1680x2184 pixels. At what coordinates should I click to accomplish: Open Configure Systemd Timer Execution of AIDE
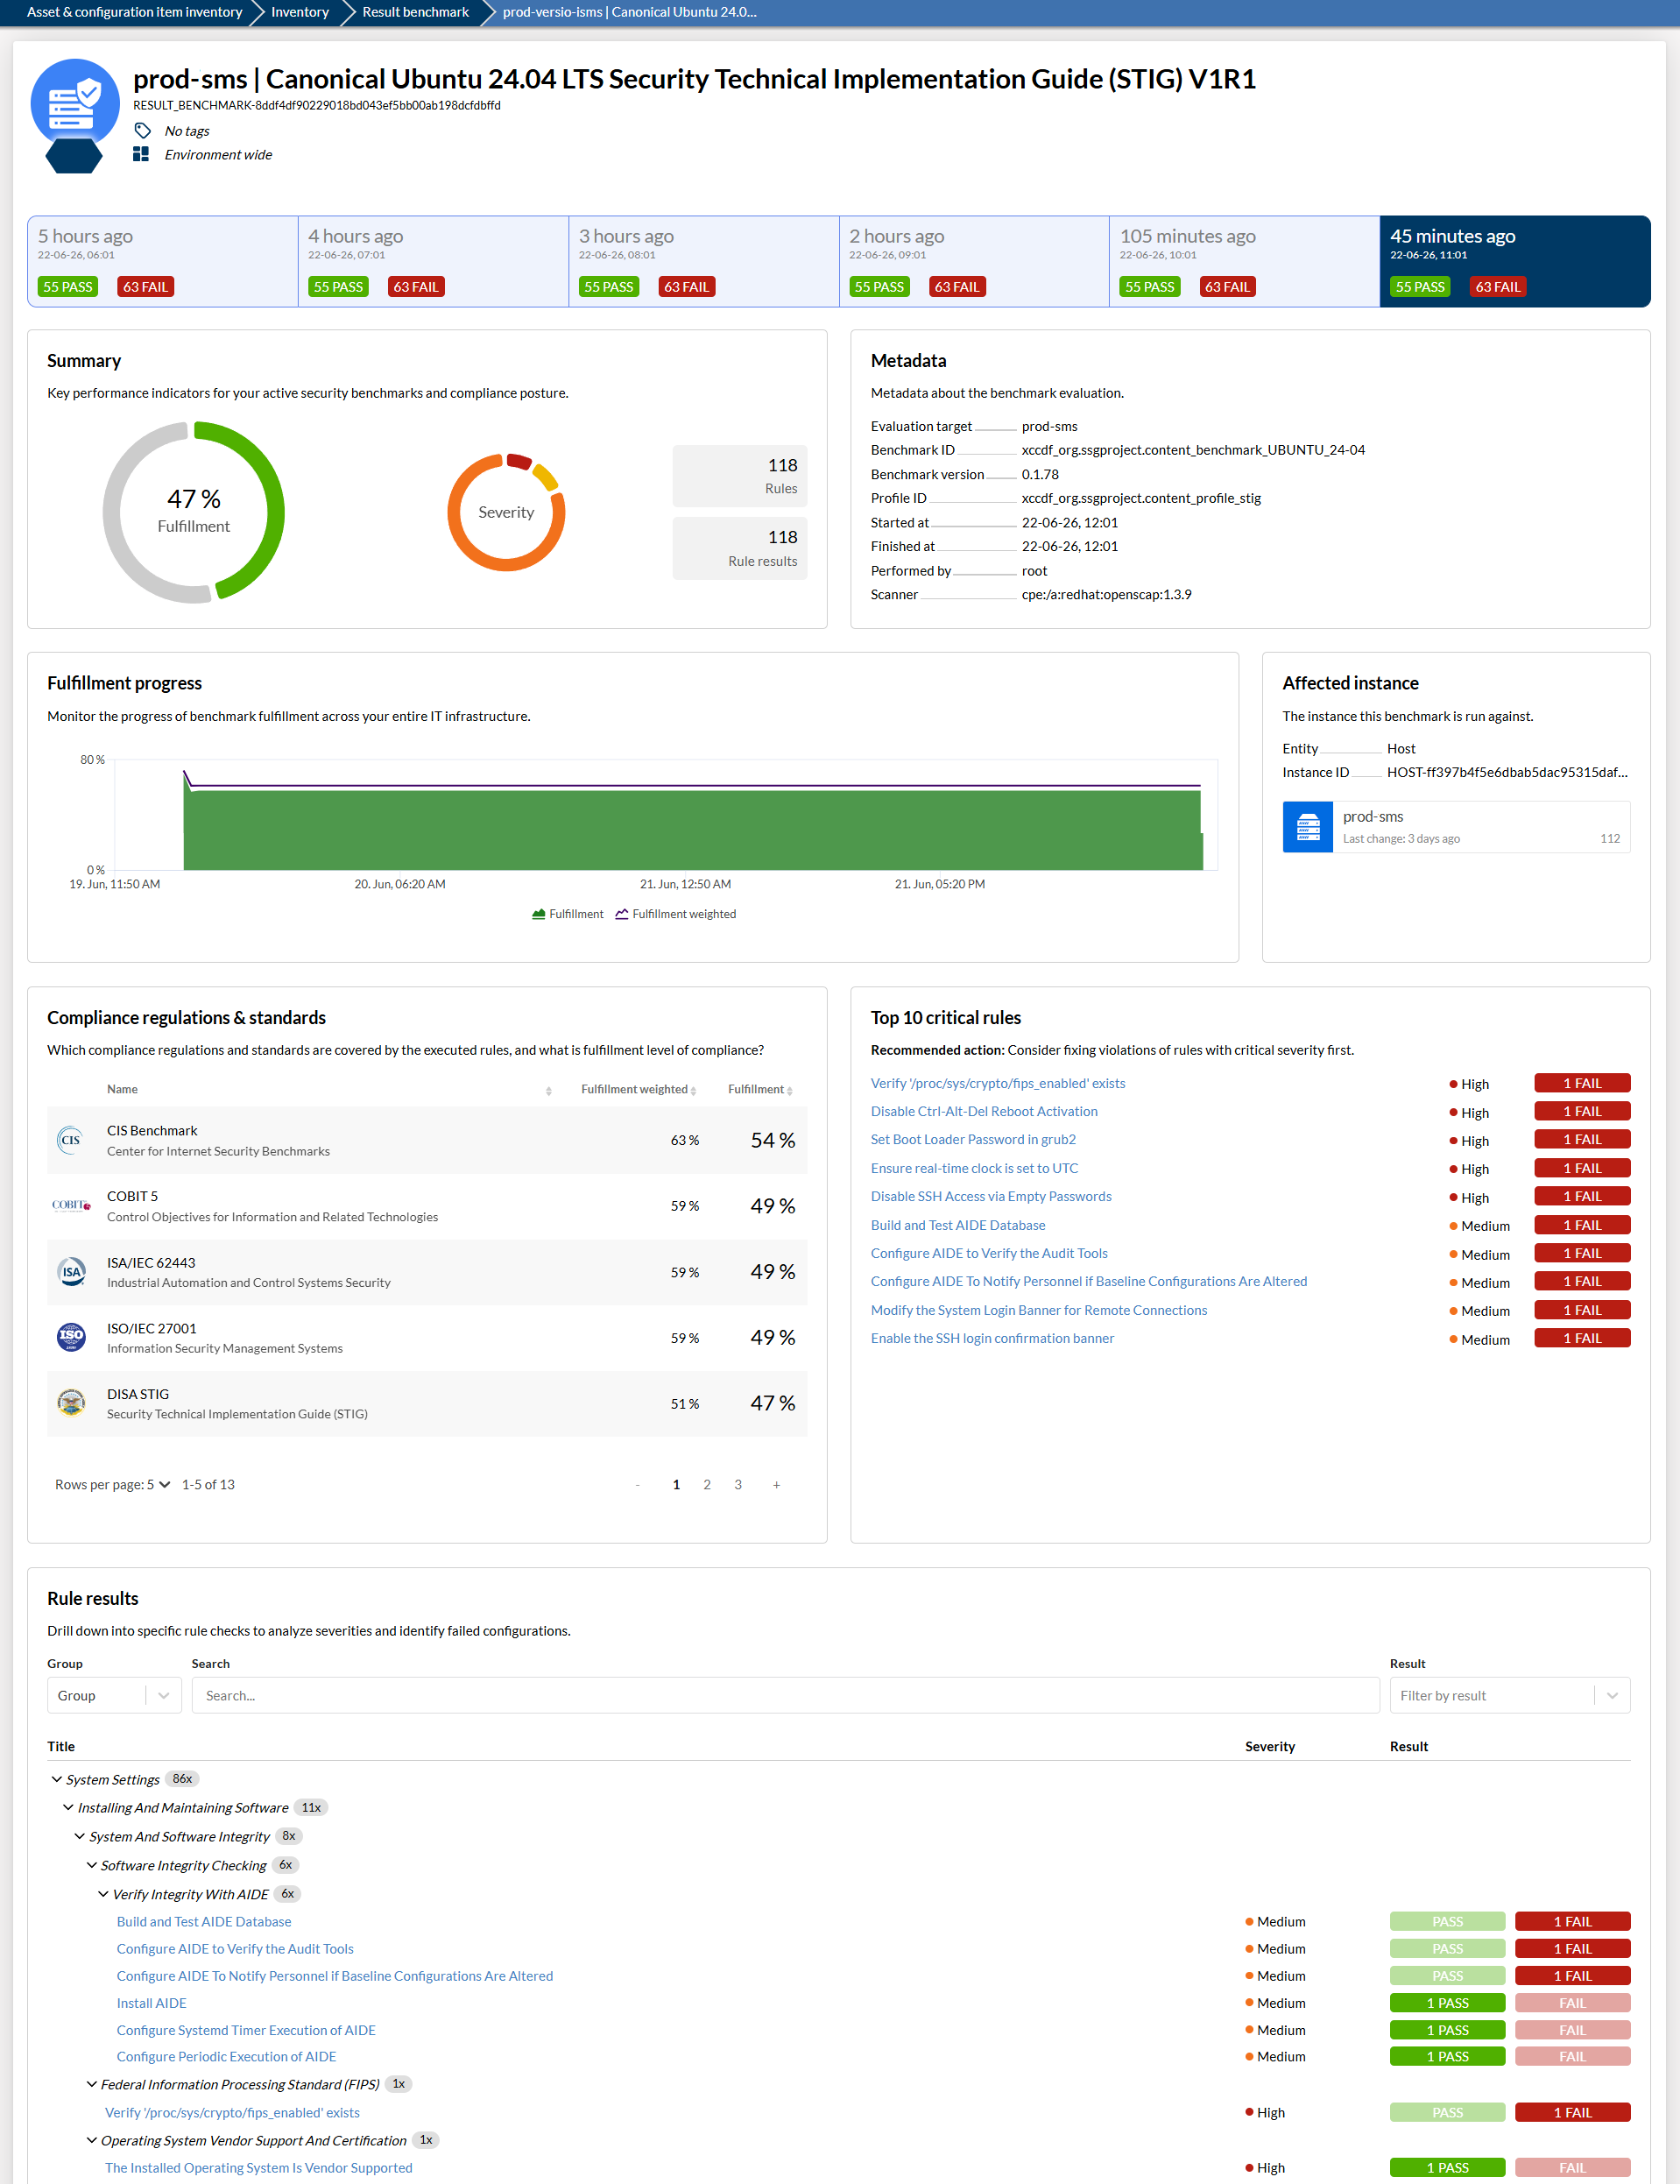[x=246, y=2030]
